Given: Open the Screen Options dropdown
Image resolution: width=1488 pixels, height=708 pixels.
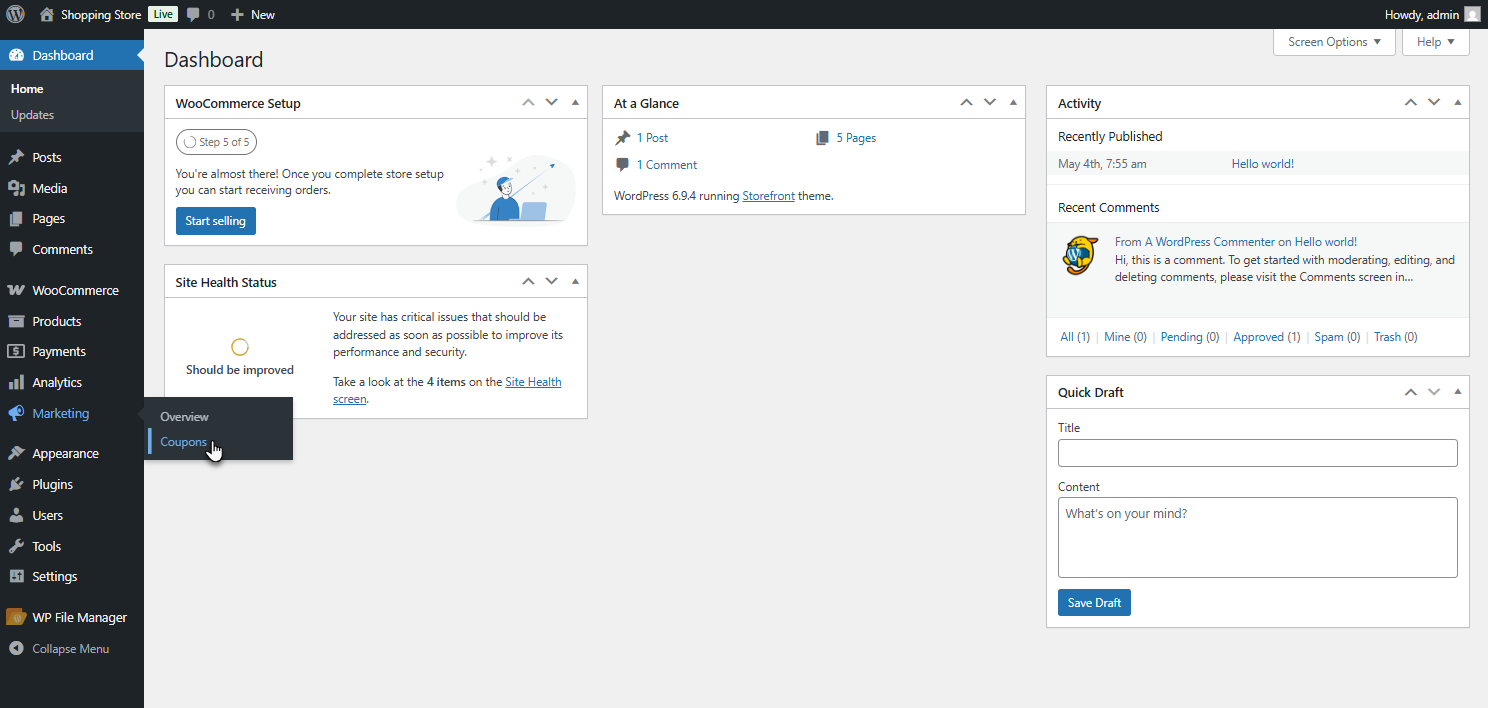Looking at the screenshot, I should 1334,42.
